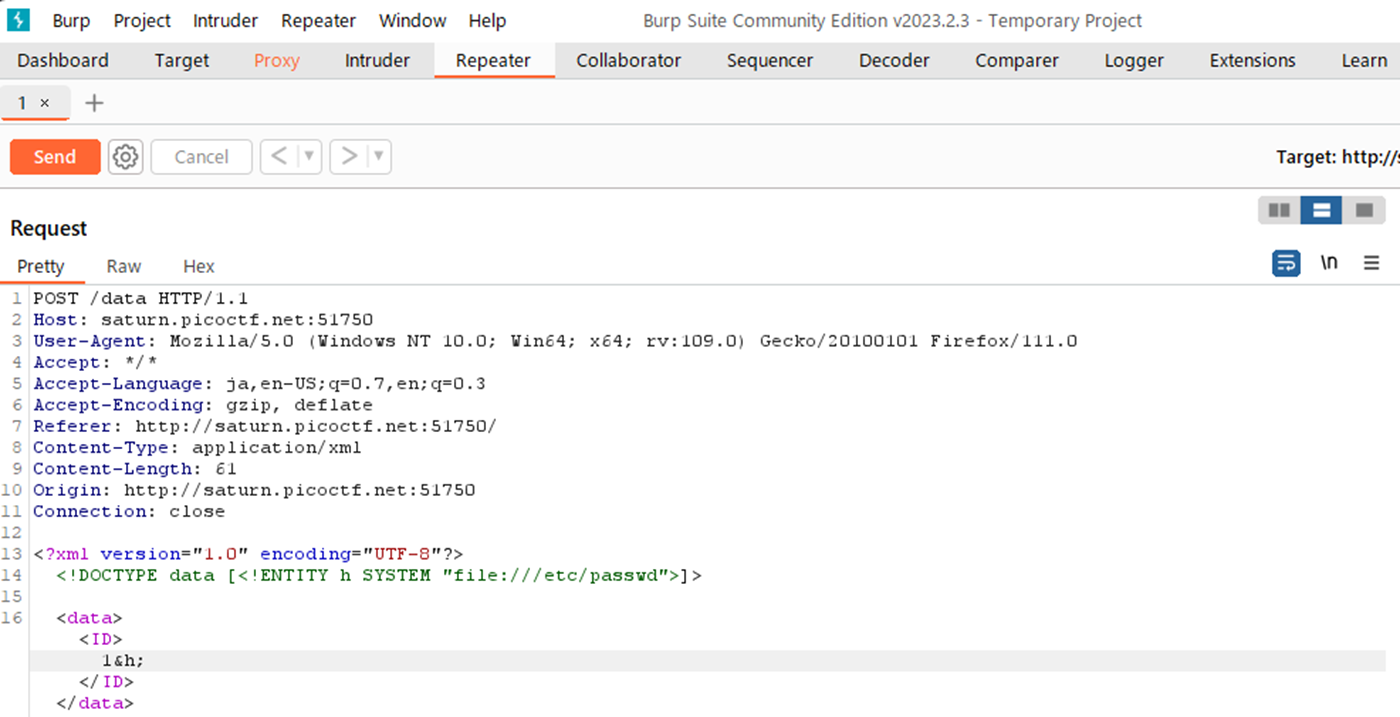Click the closing </ID> tag line
Viewport: 1400px width, 717px height.
coord(106,682)
